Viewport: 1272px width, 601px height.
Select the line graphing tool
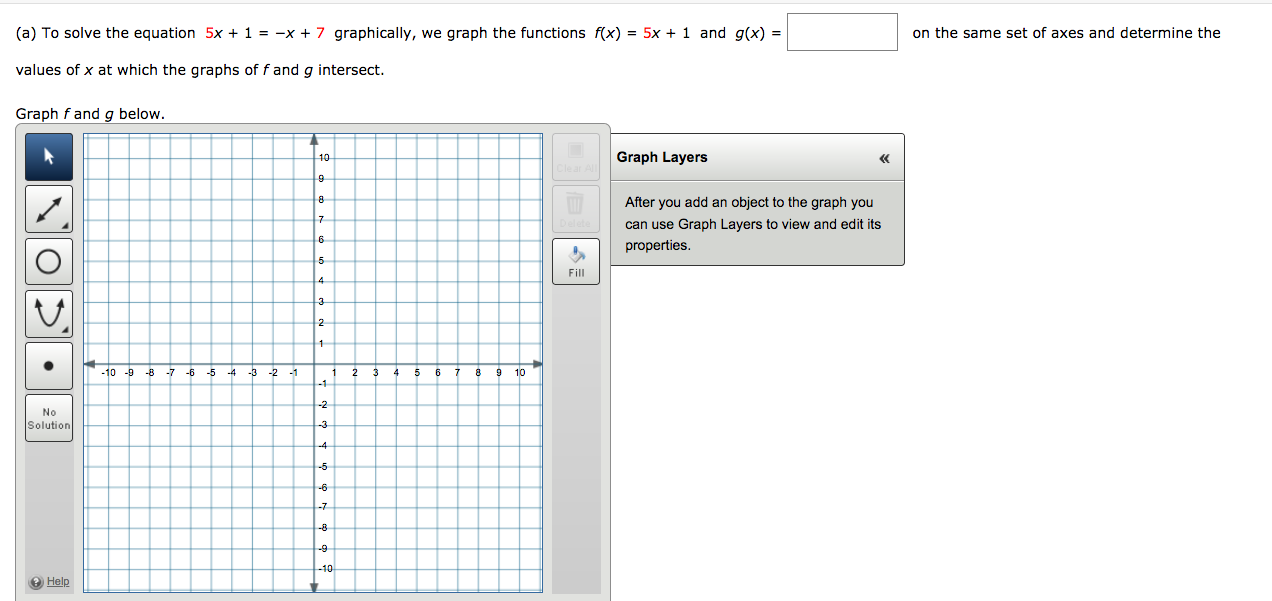(48, 209)
